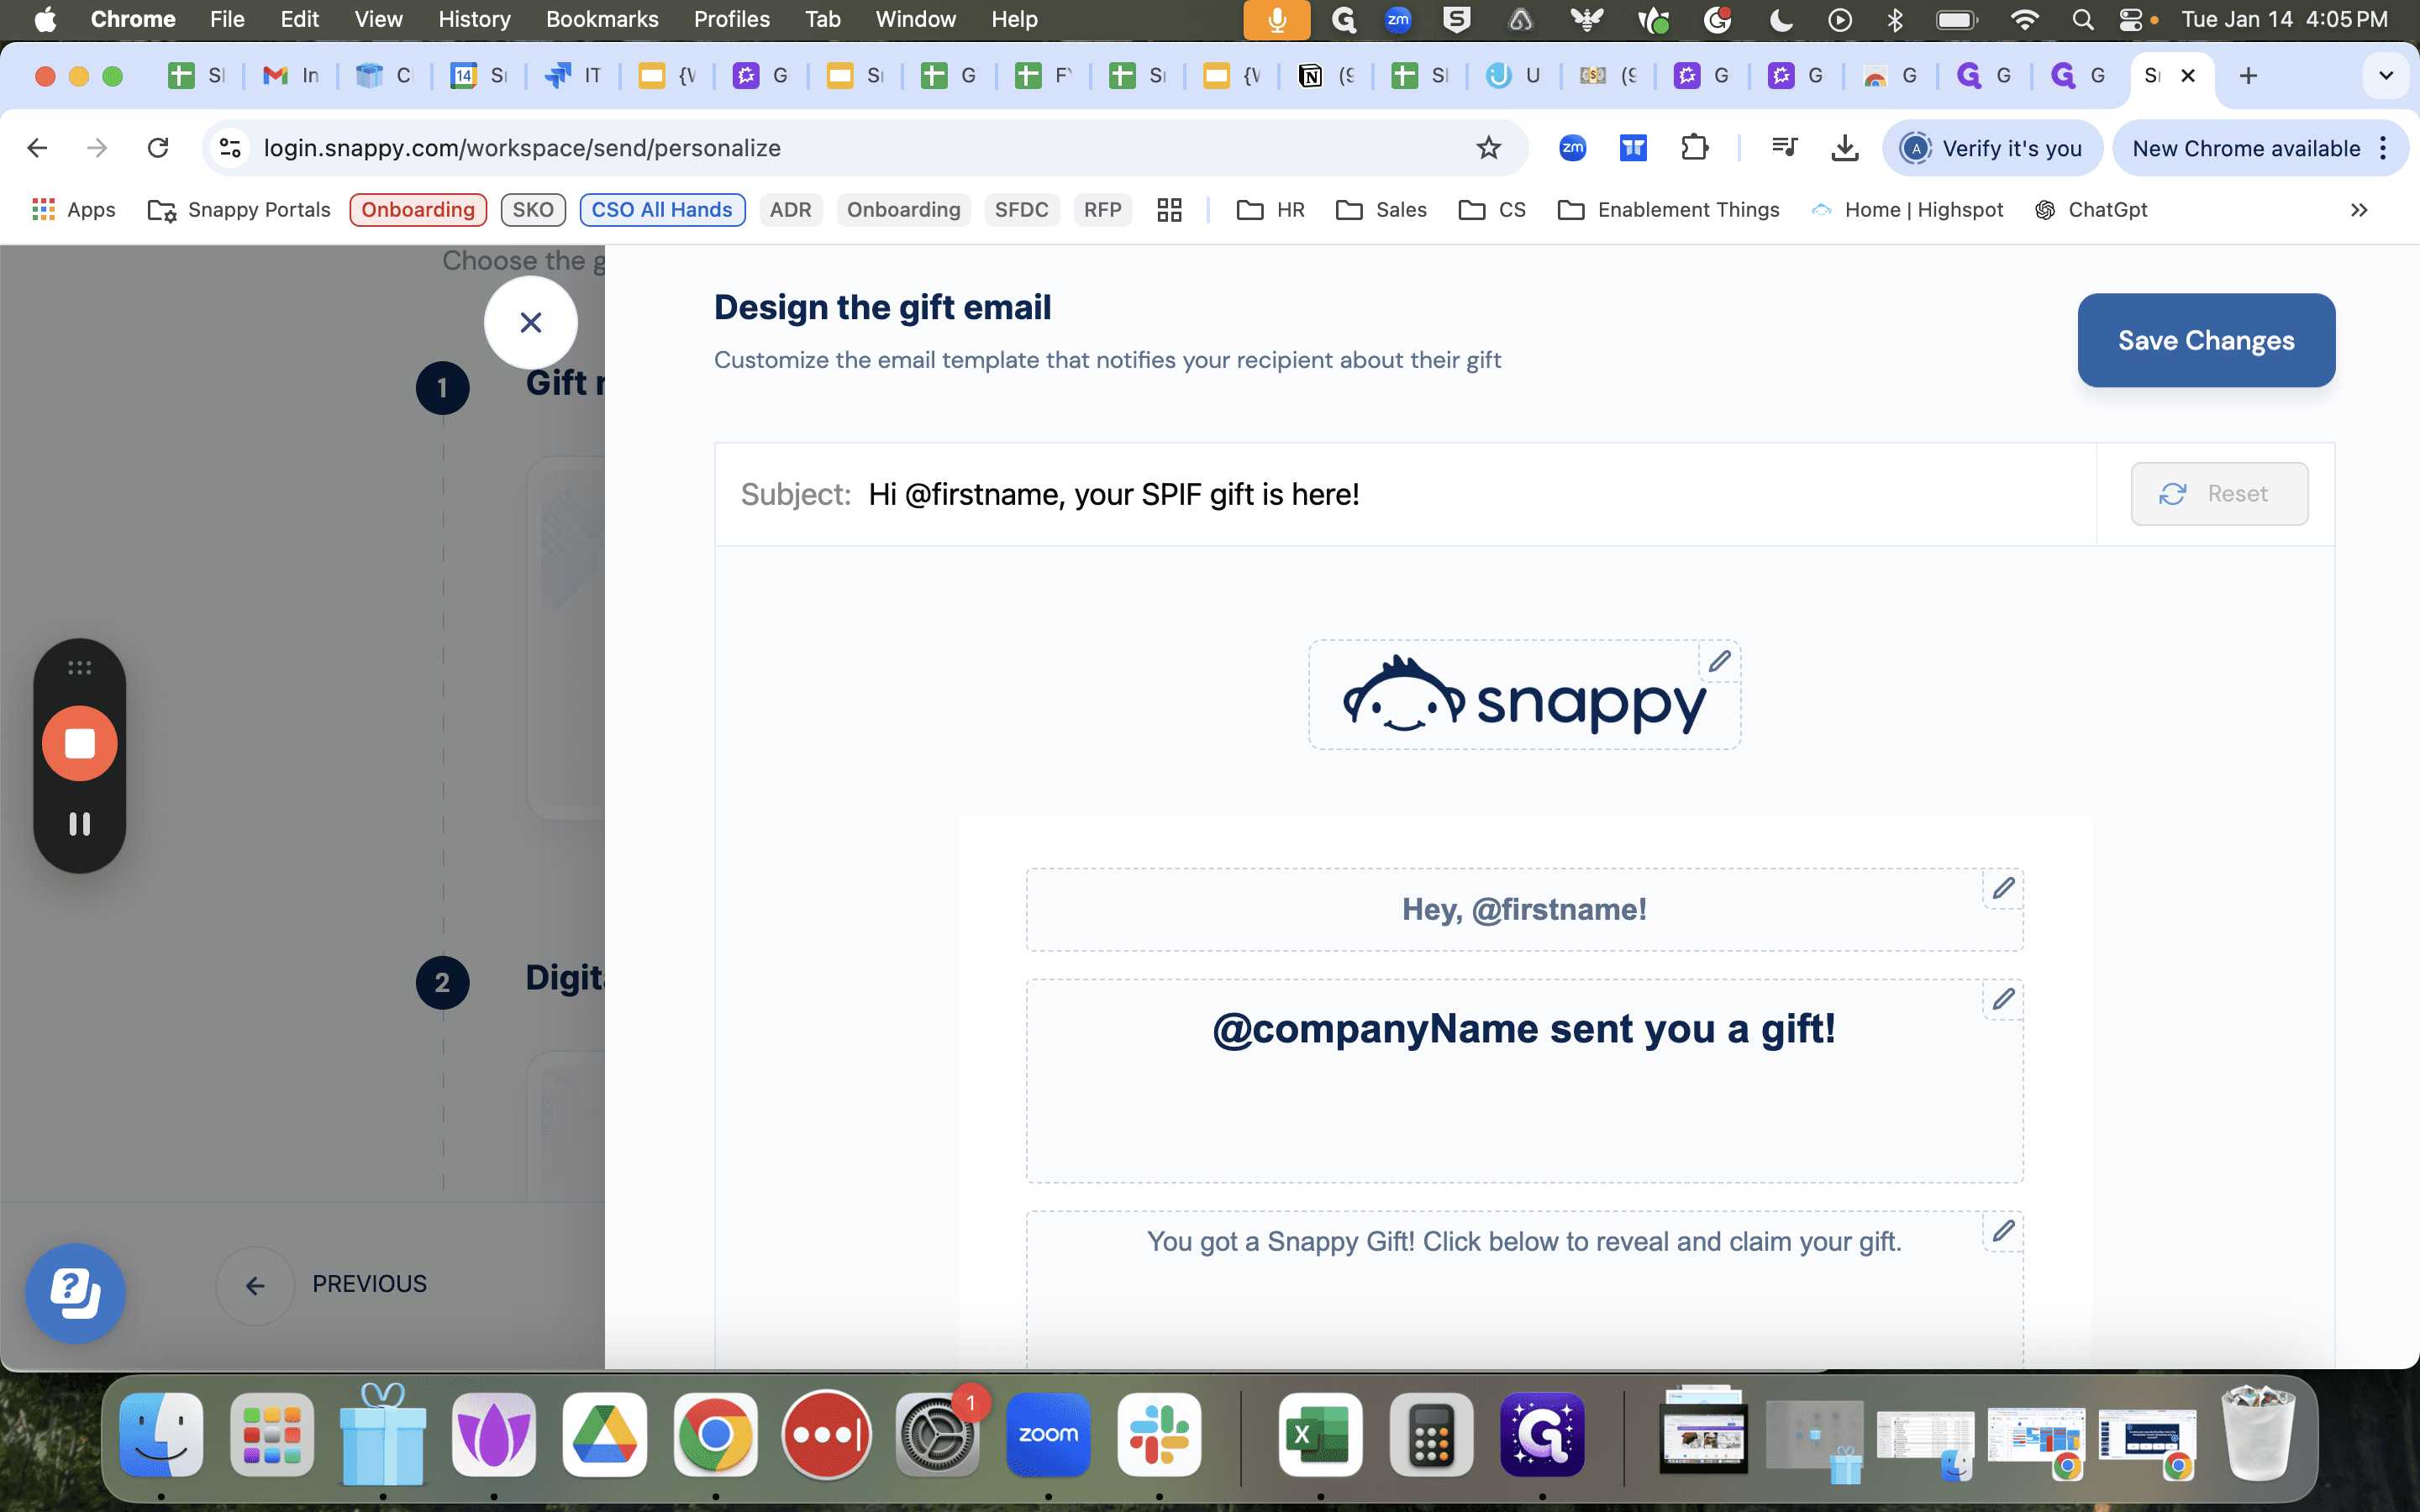Open Enablement Things bookmarks folder
The image size is (2420, 1512).
click(1668, 210)
